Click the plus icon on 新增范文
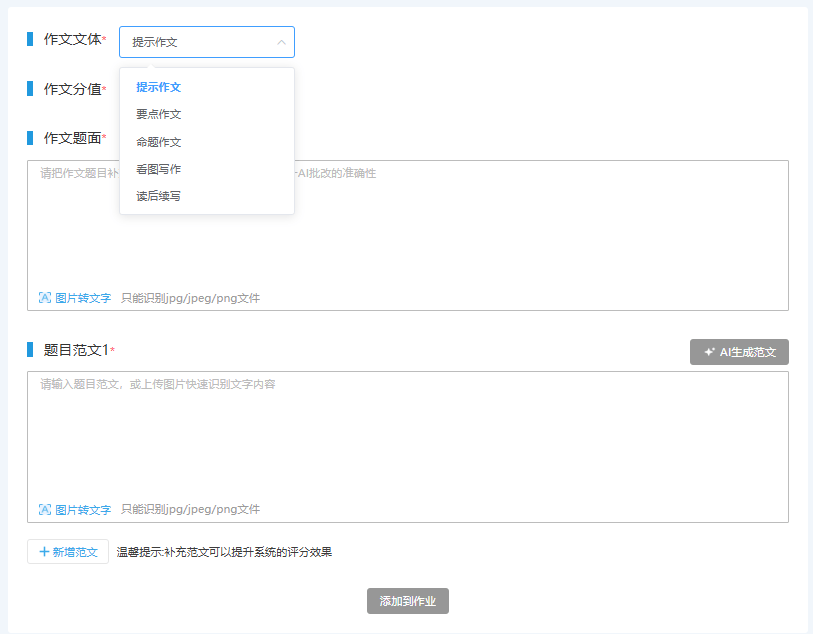The image size is (813, 634). (x=44, y=552)
